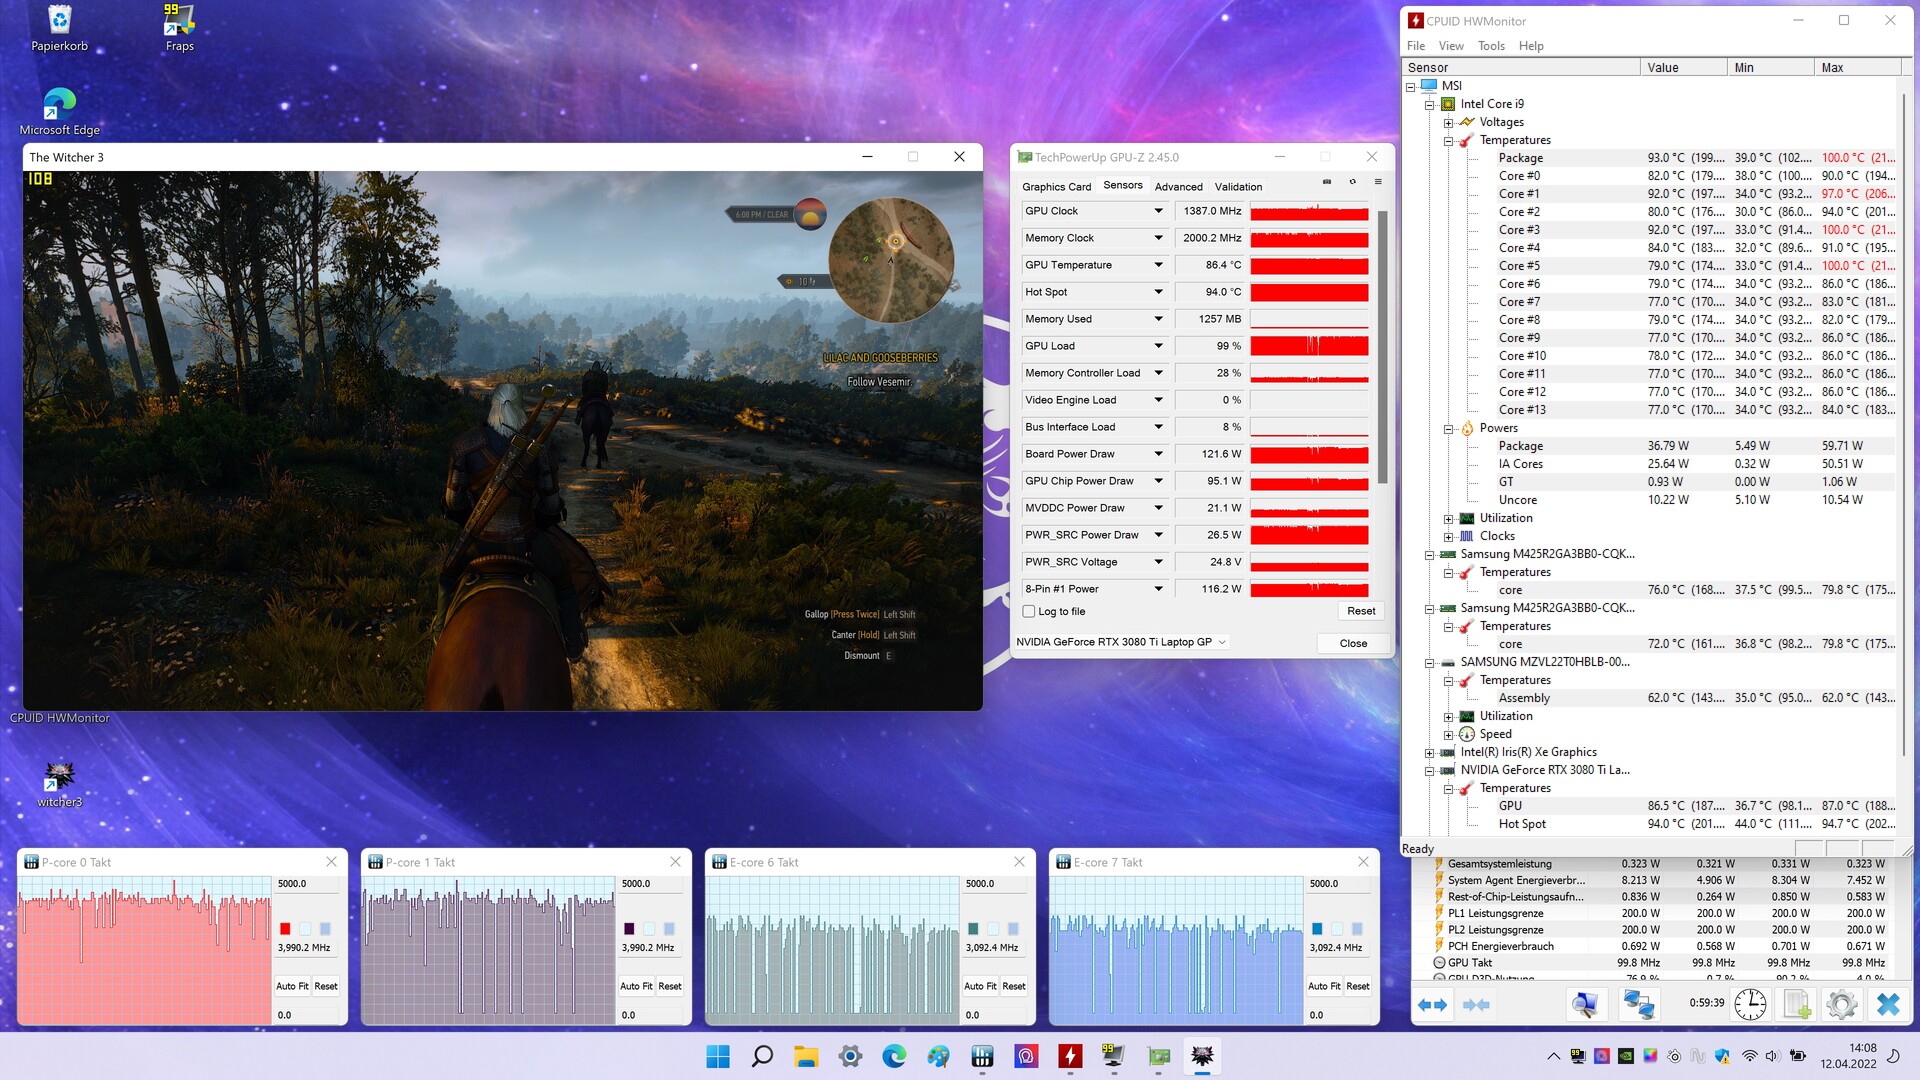The image size is (1920, 1080).
Task: Switch to the Graphics Card tab
Action: point(1056,187)
